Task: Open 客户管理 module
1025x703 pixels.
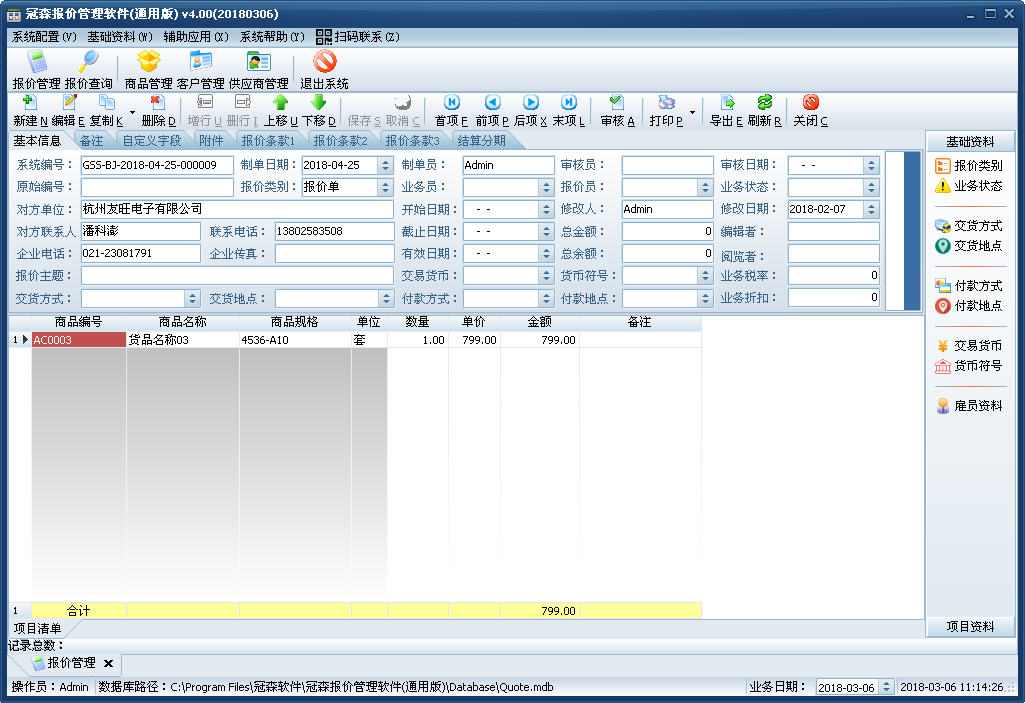Action: tap(201, 70)
